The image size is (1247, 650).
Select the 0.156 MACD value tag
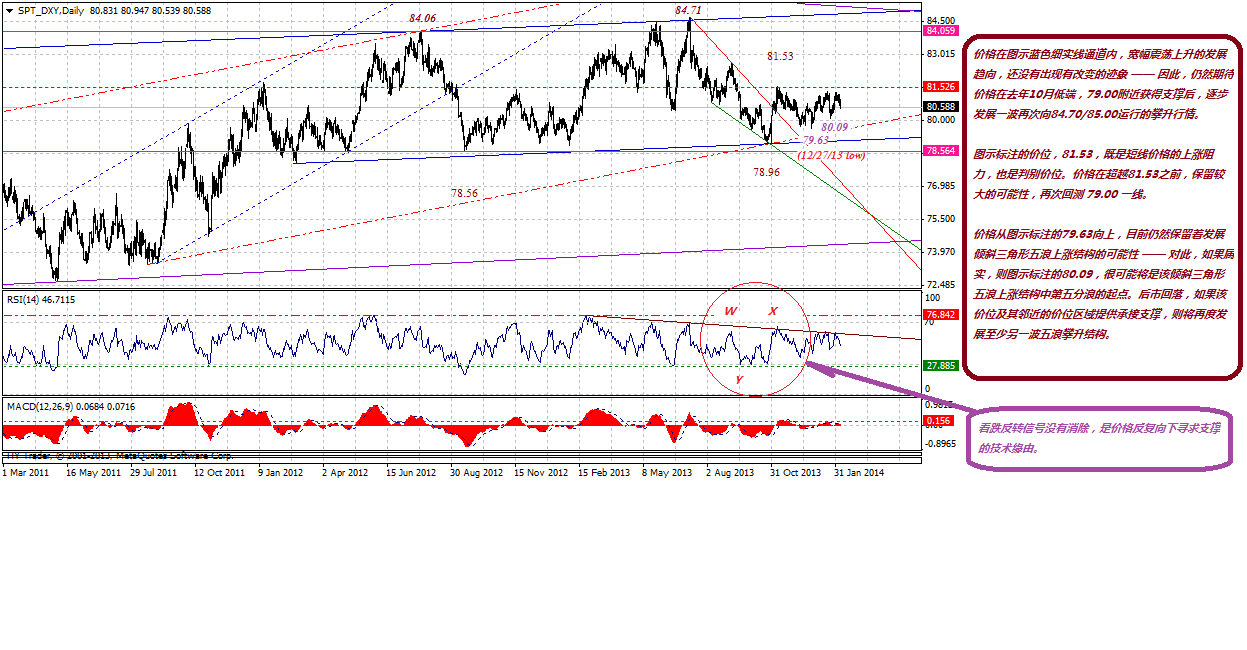[x=940, y=421]
